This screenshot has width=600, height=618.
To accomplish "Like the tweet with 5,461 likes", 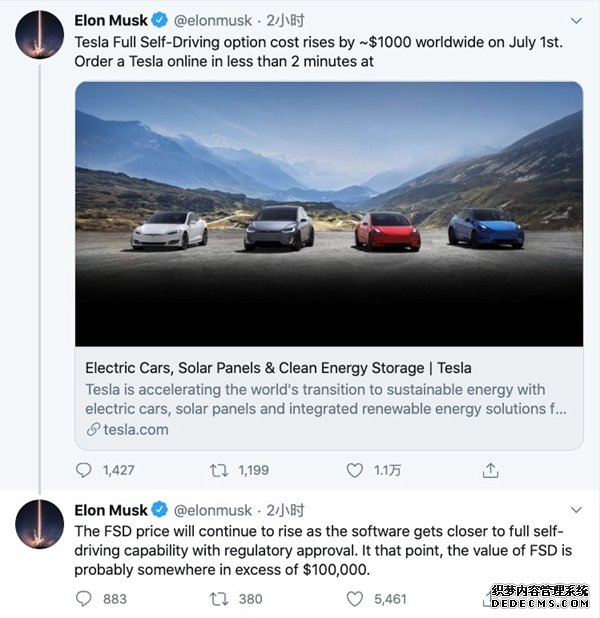I will (x=354, y=599).
